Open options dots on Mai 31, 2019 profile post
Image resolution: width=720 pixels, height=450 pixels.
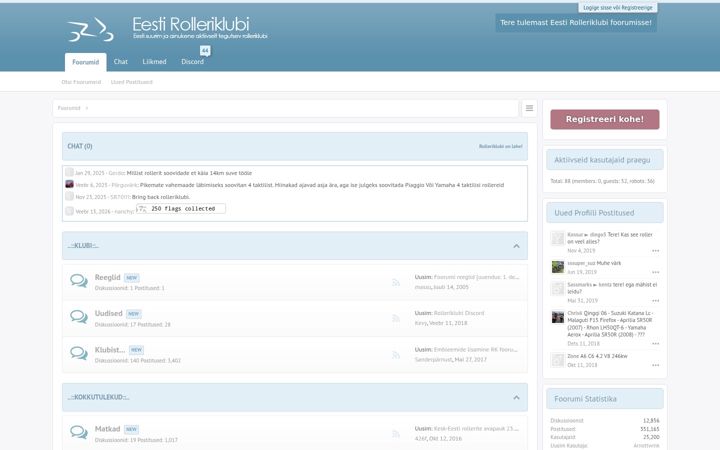tap(655, 301)
